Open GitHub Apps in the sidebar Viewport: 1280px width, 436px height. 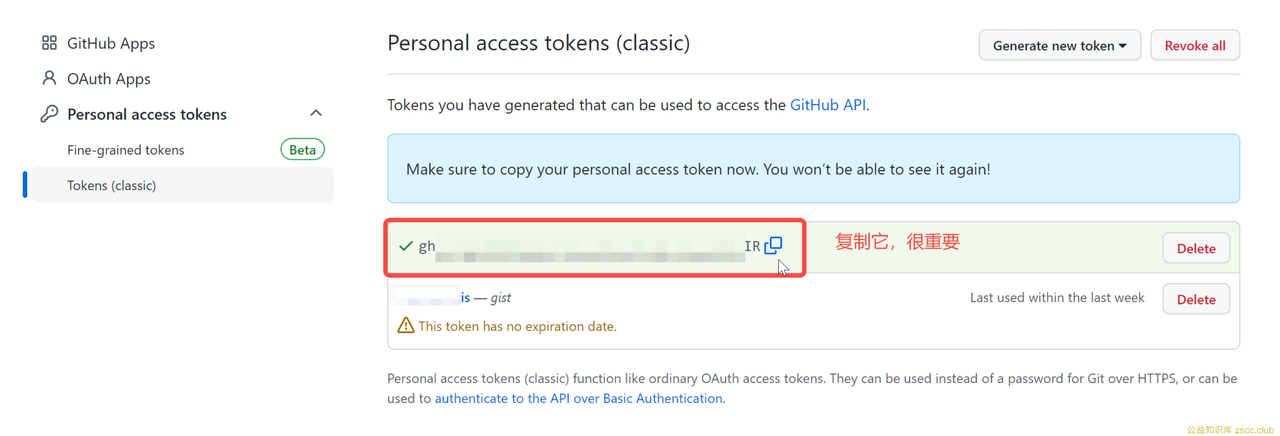111,43
